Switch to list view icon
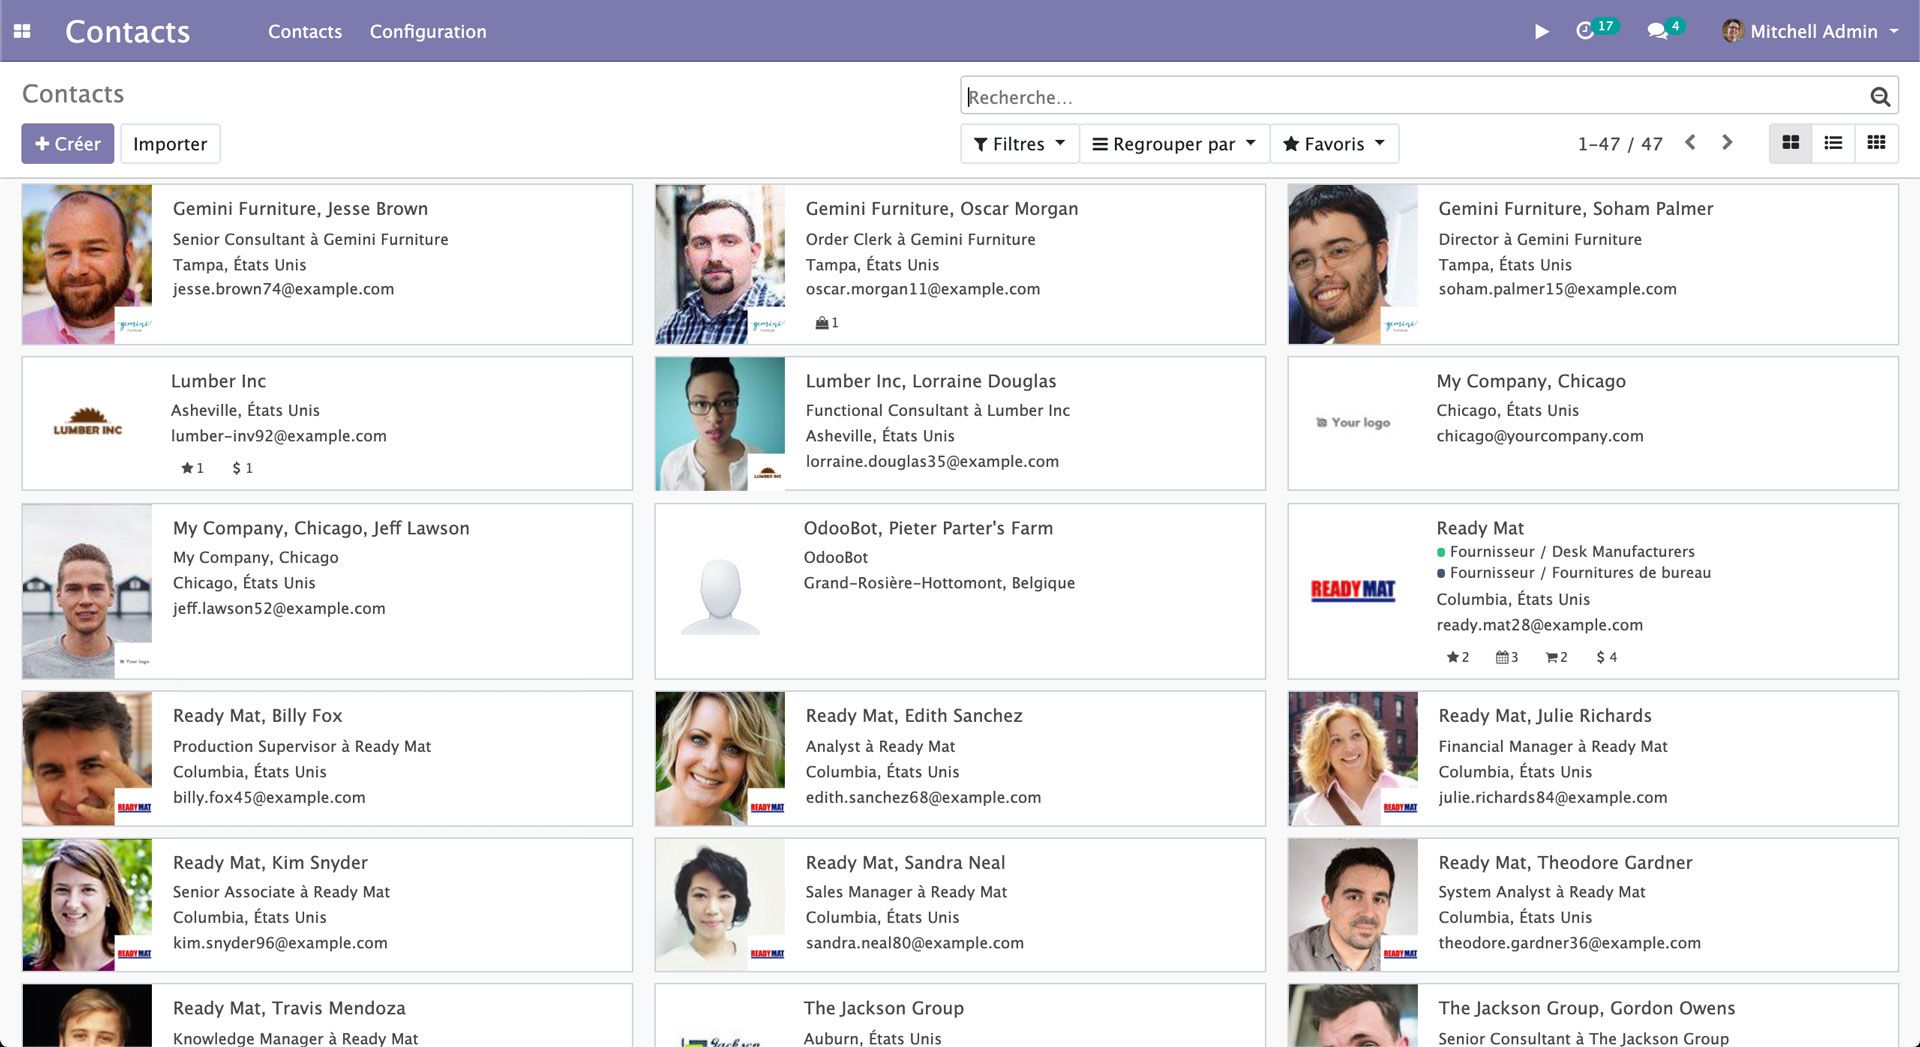1920x1047 pixels. [1834, 143]
